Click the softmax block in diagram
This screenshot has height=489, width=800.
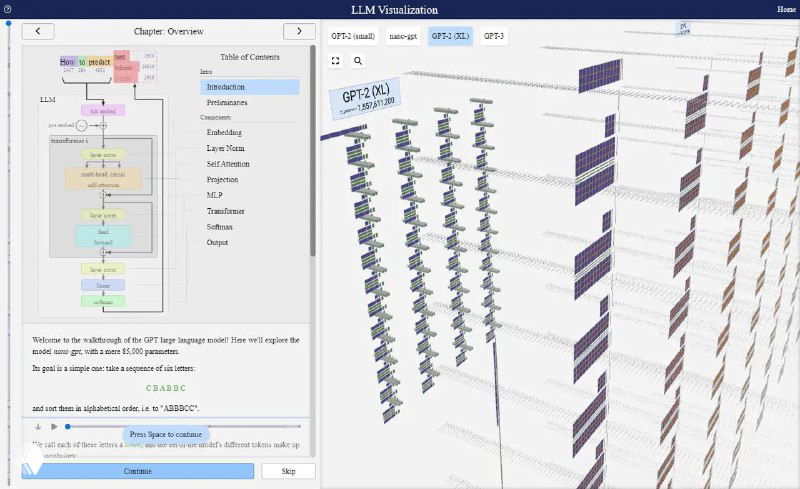point(103,302)
